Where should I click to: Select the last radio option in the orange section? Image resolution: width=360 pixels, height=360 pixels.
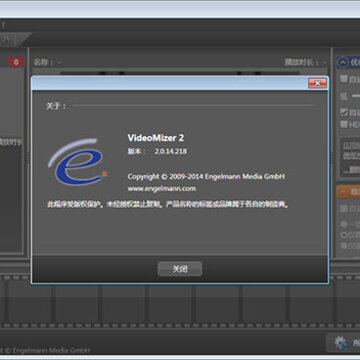coord(343,246)
